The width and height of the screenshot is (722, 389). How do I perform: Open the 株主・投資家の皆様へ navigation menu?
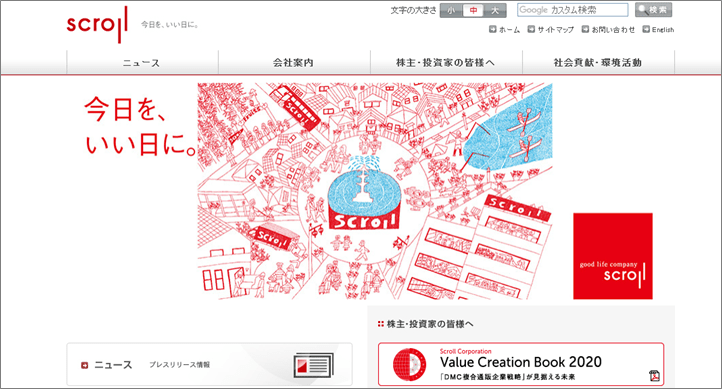click(x=446, y=63)
